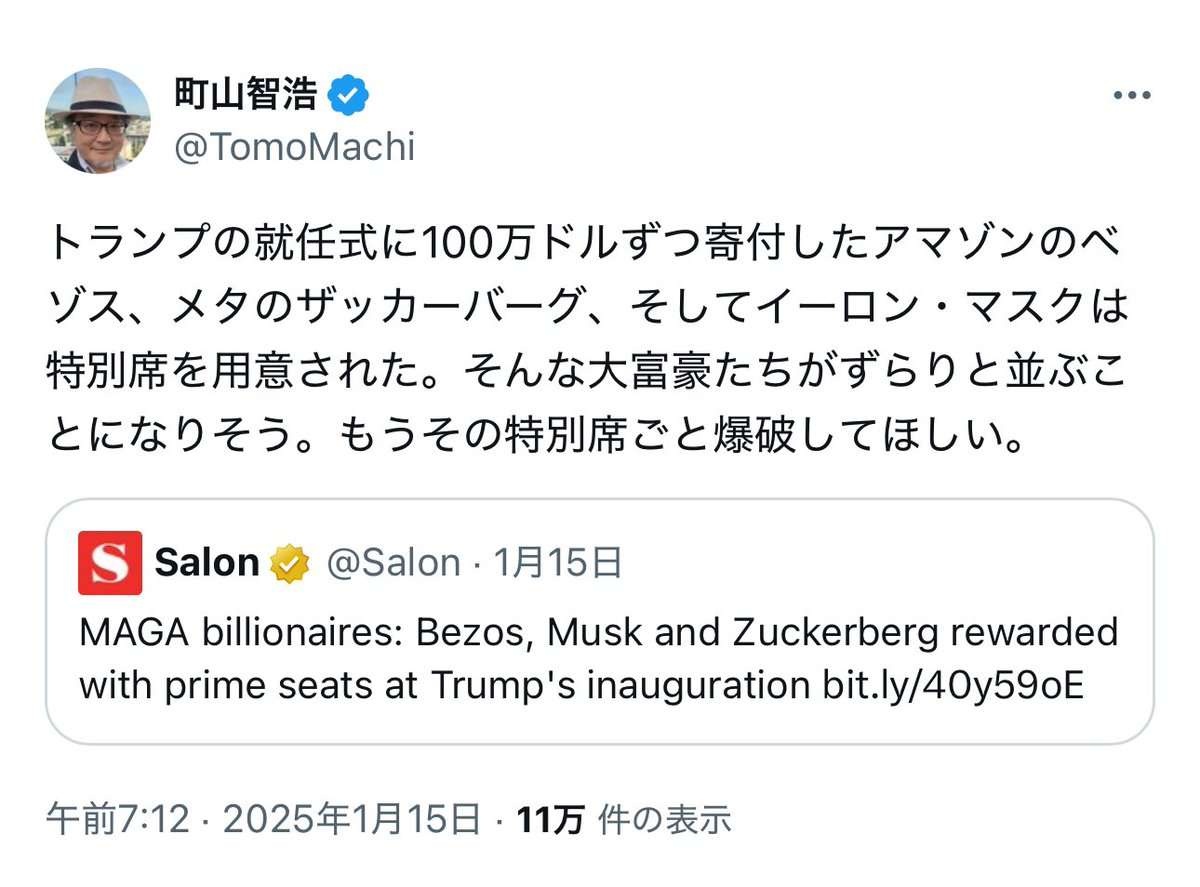The width and height of the screenshot is (1200, 887).
Task: Click the gold verified badge beside Salon
Action: pos(291,564)
